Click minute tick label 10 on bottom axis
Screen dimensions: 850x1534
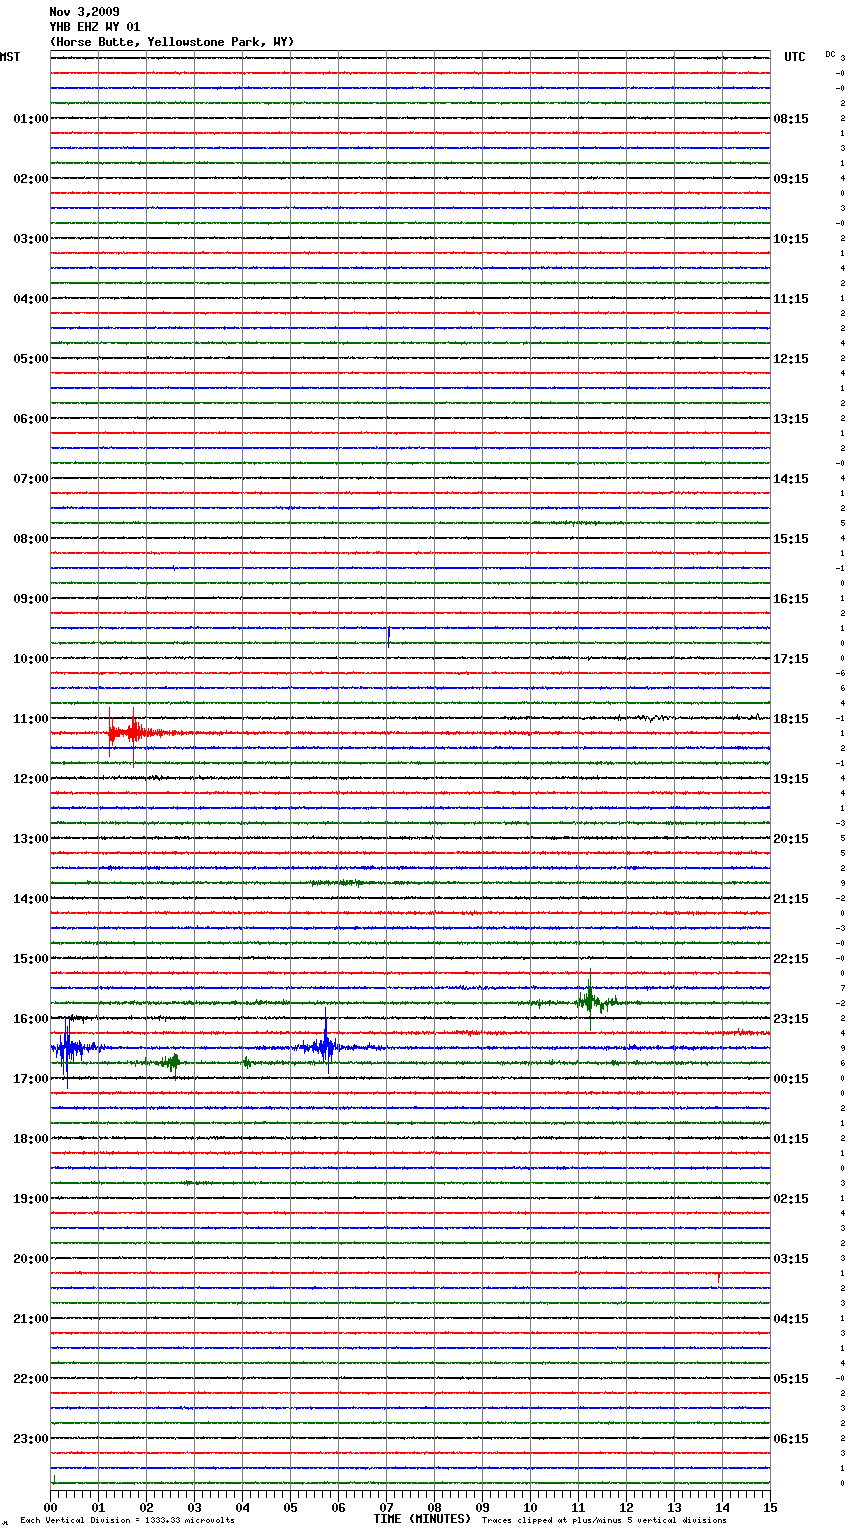point(530,1507)
